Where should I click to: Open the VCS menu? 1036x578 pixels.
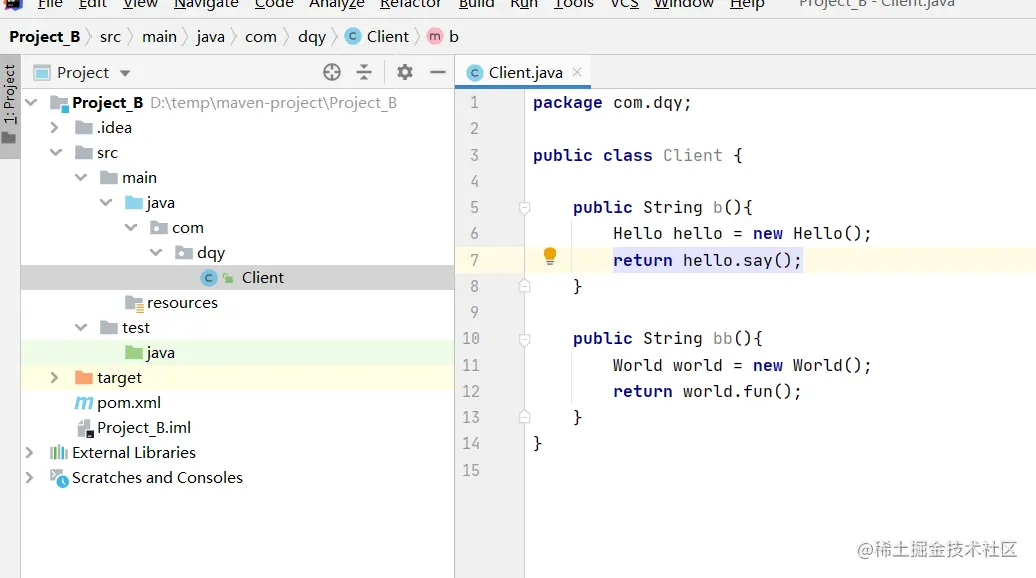click(x=624, y=4)
